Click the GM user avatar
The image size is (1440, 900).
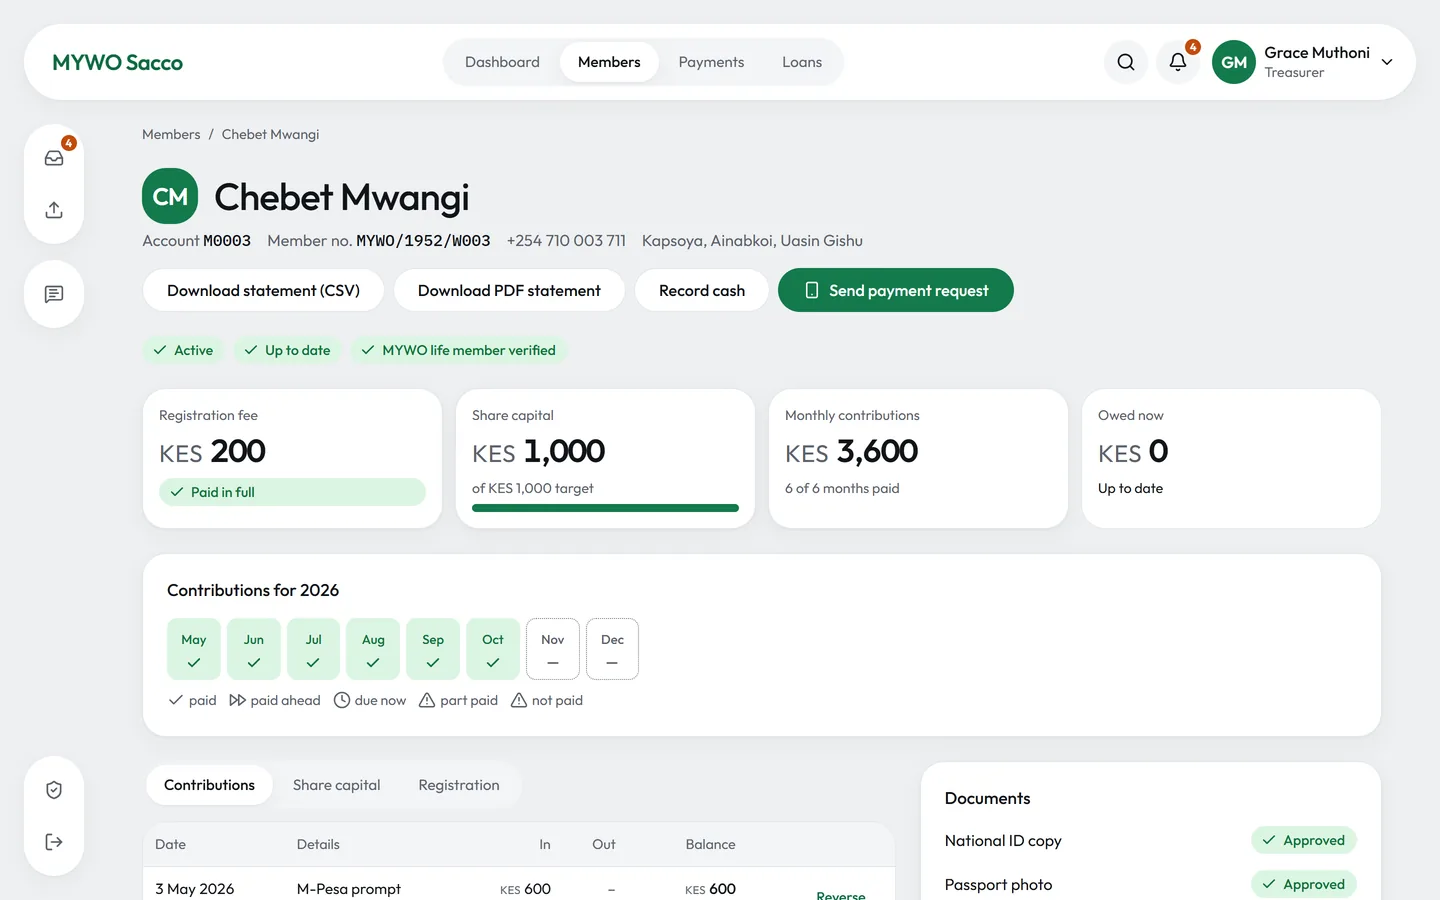coord(1234,62)
